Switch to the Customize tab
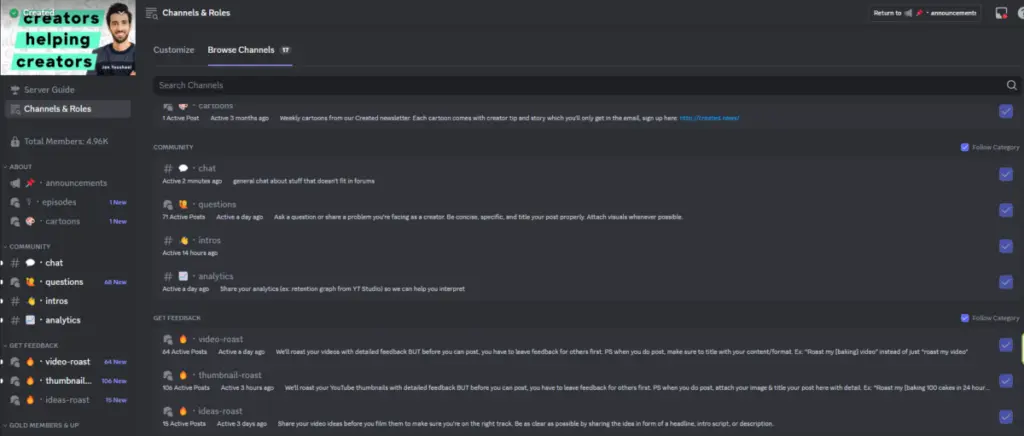 pos(173,49)
